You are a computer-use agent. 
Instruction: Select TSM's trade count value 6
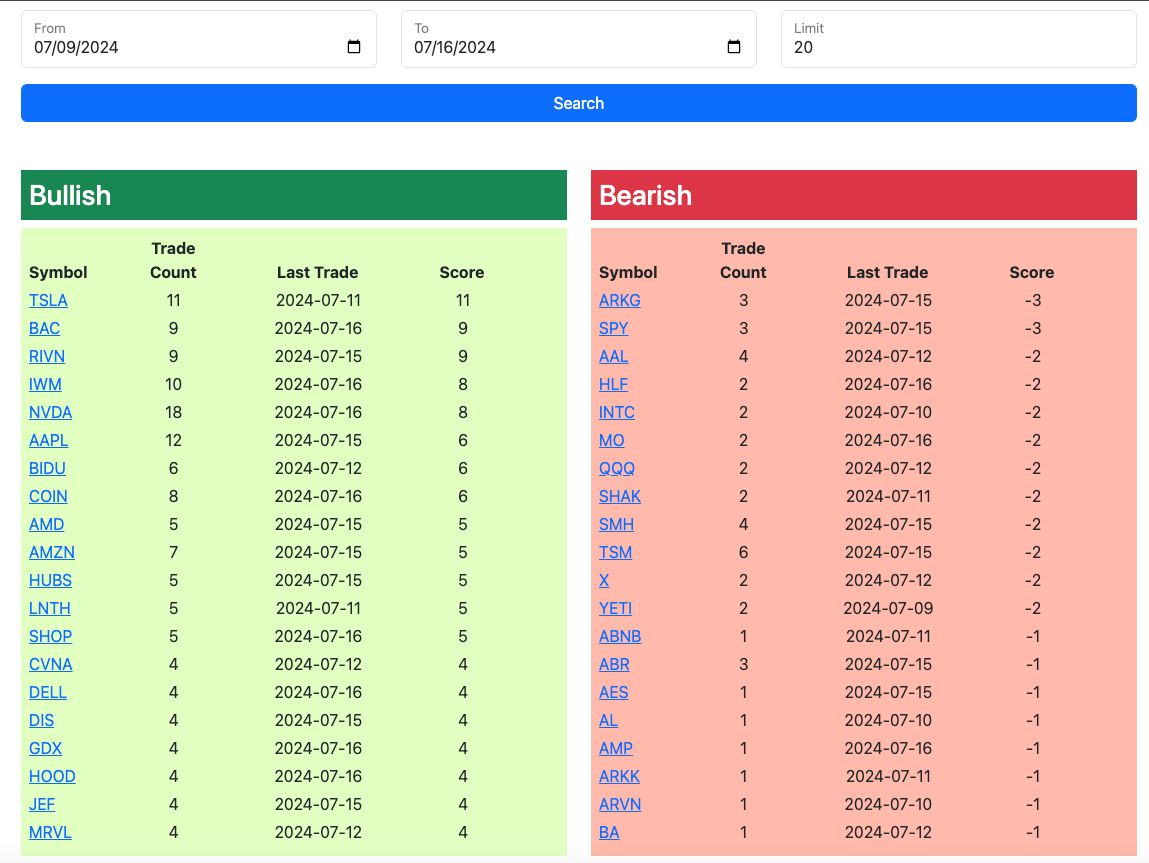click(x=744, y=552)
